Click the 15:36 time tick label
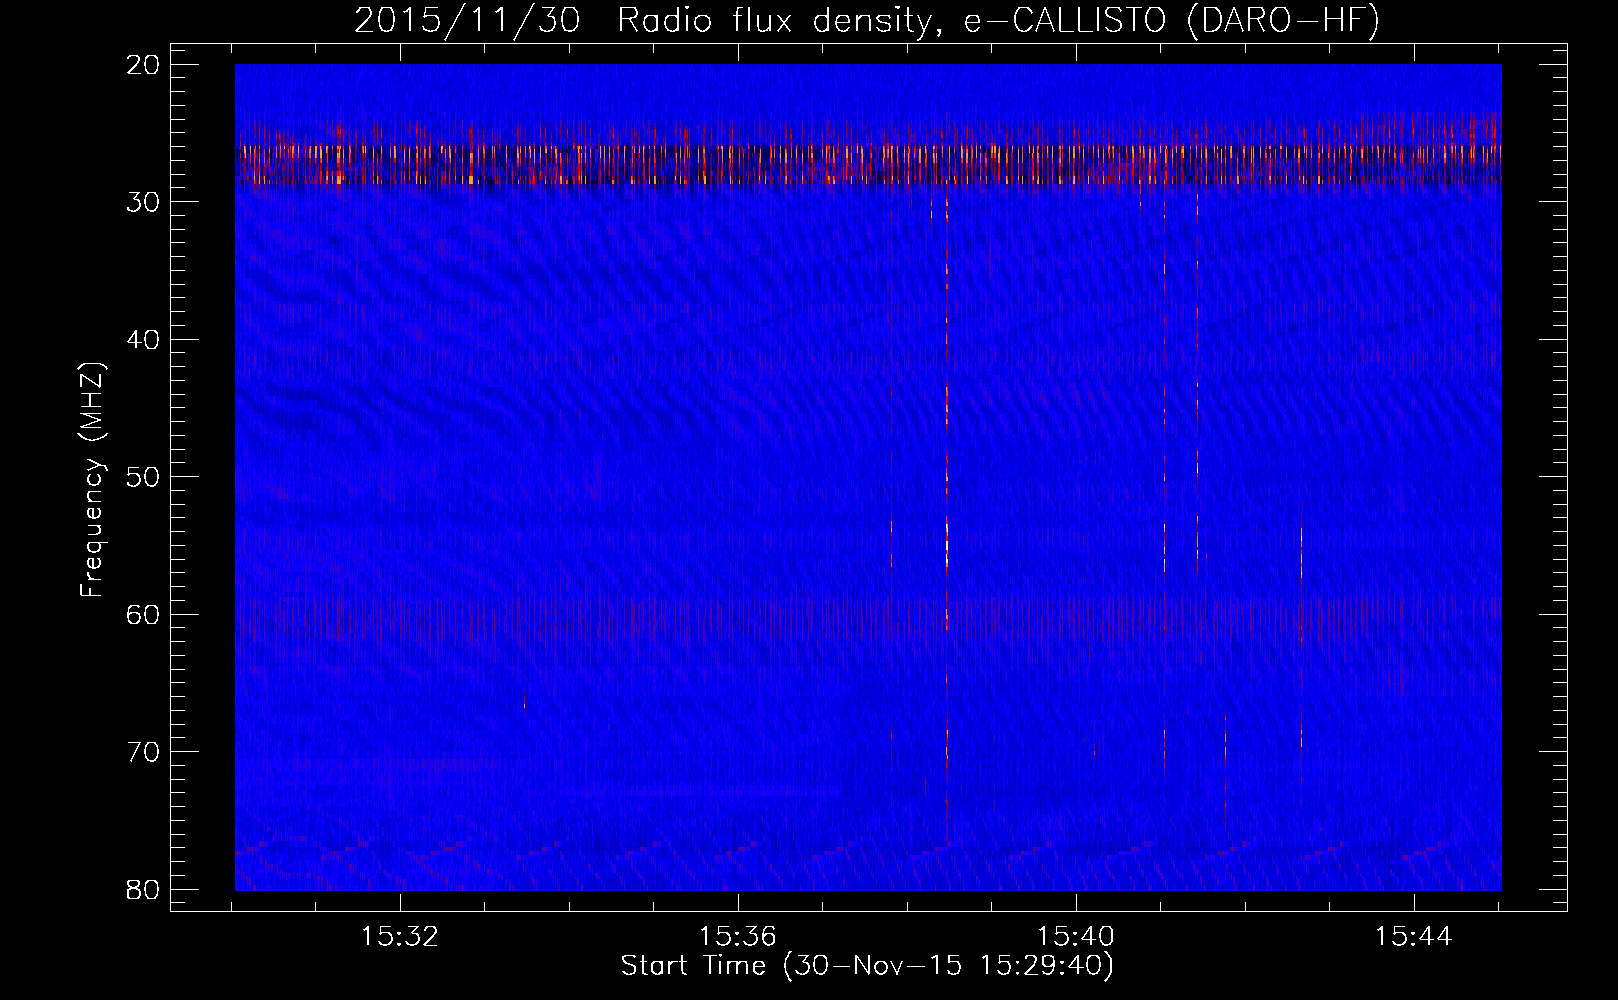Viewport: 1618px width, 1000px height. point(738,937)
